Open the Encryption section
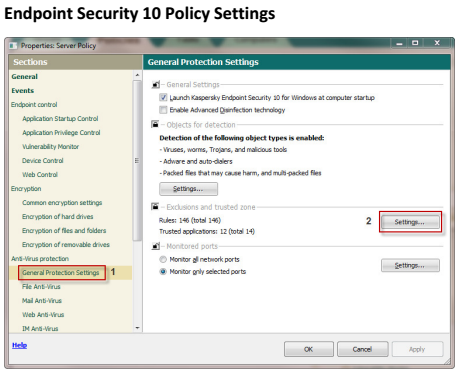 [26, 189]
